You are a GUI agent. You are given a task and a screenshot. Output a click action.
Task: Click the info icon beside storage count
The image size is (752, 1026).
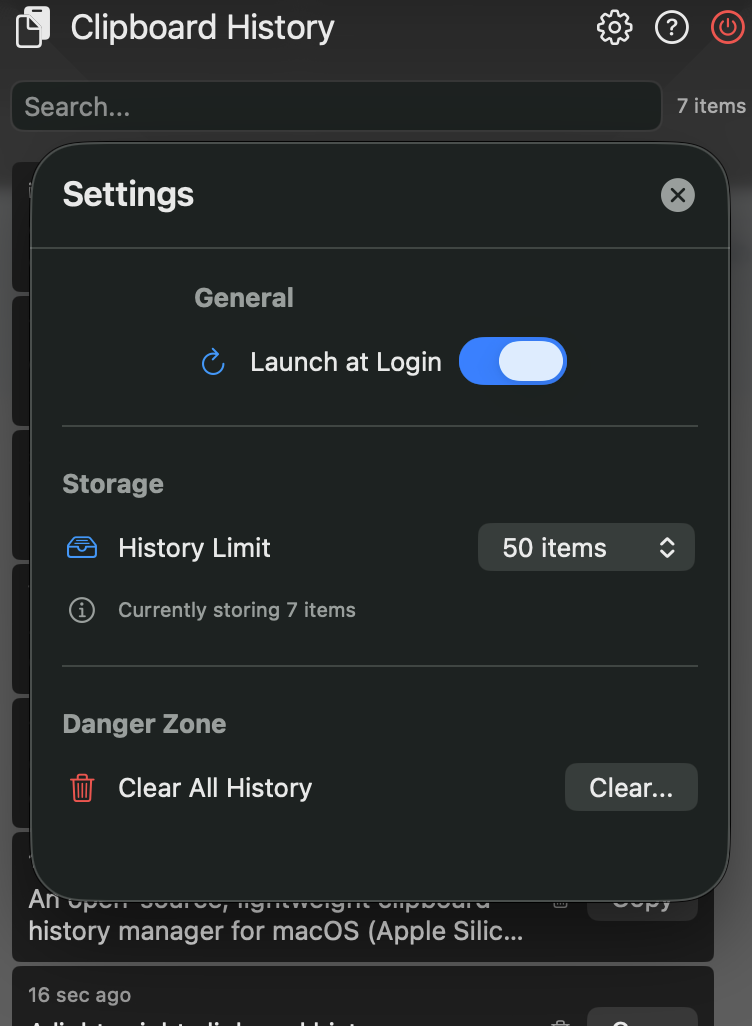pos(81,610)
